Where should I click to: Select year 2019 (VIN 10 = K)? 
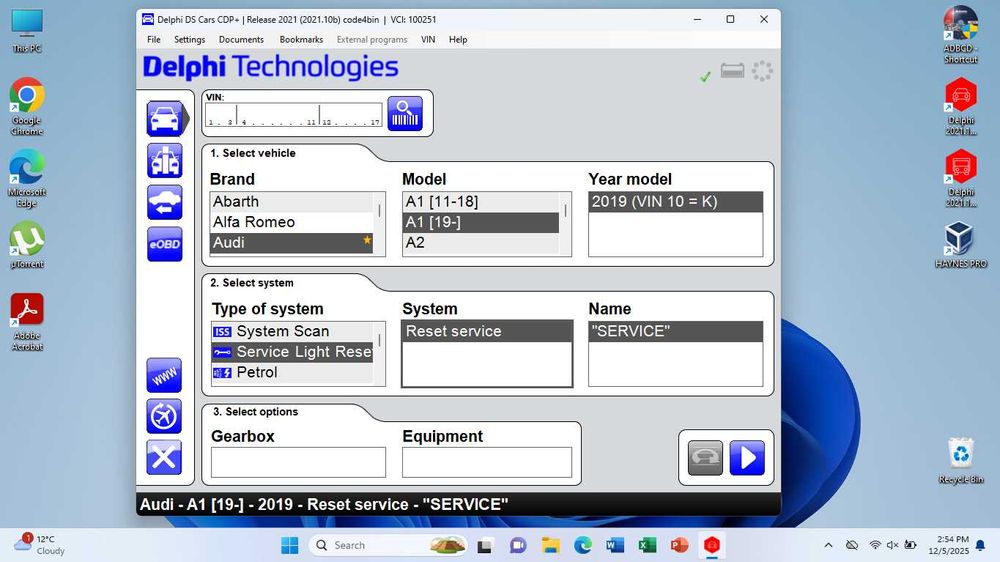pos(675,202)
